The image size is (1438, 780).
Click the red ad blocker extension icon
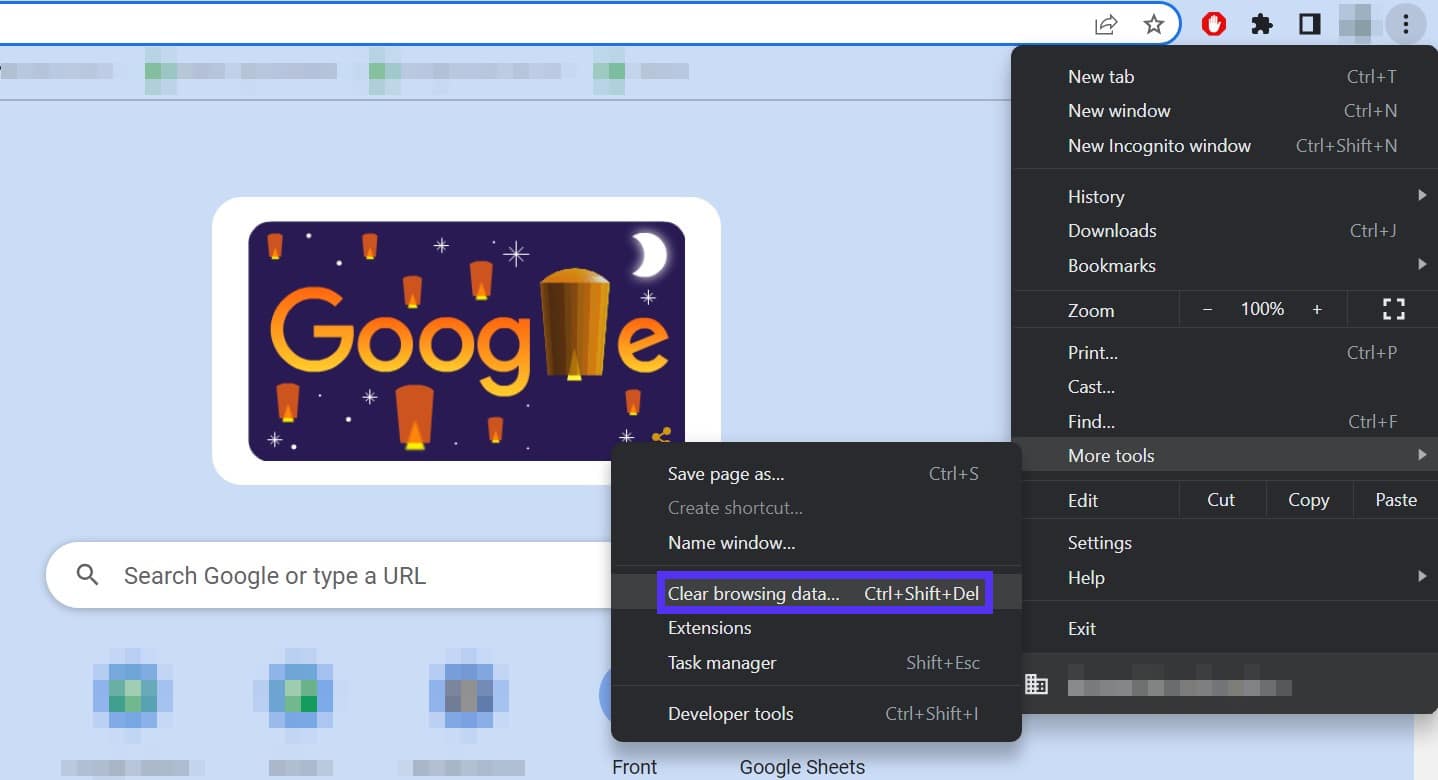tap(1213, 25)
